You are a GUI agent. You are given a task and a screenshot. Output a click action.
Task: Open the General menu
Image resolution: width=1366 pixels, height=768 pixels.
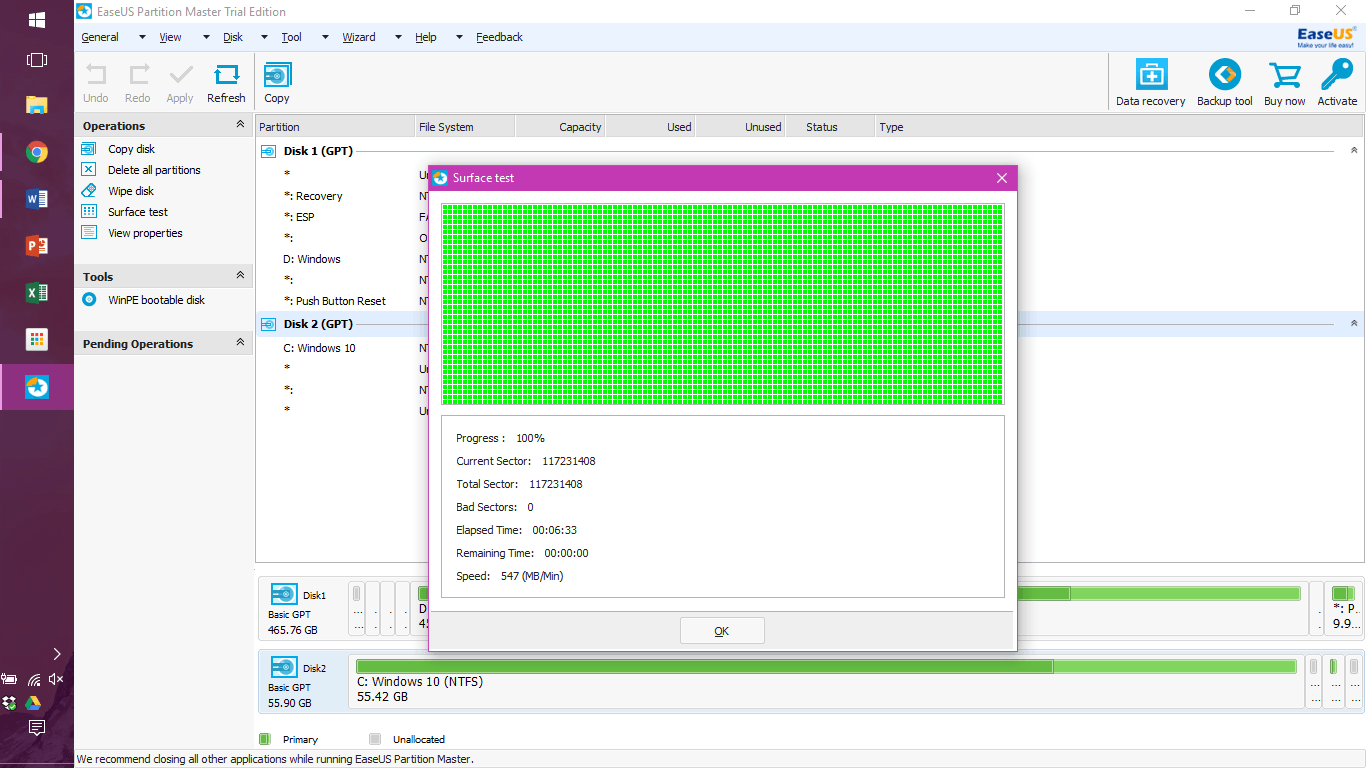point(100,37)
